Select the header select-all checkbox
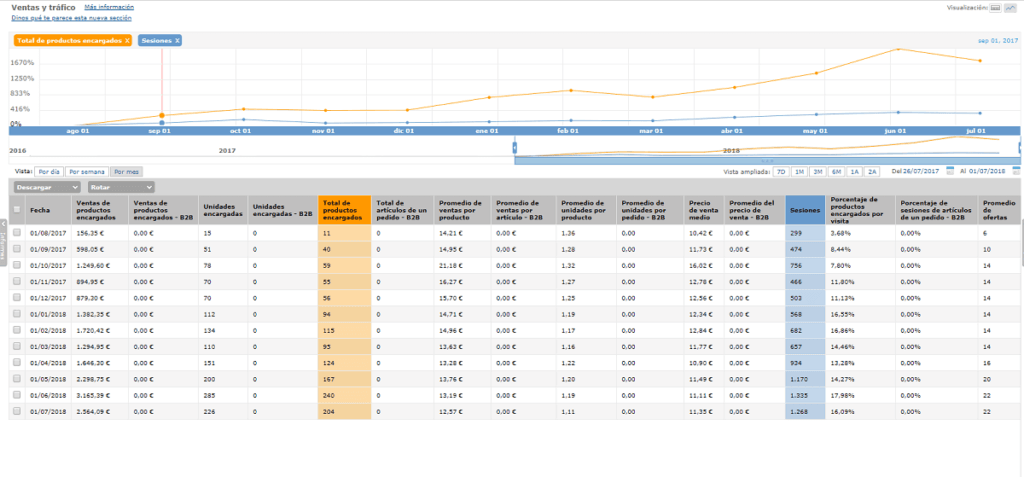This screenshot has height=477, width=1024. 15,210
